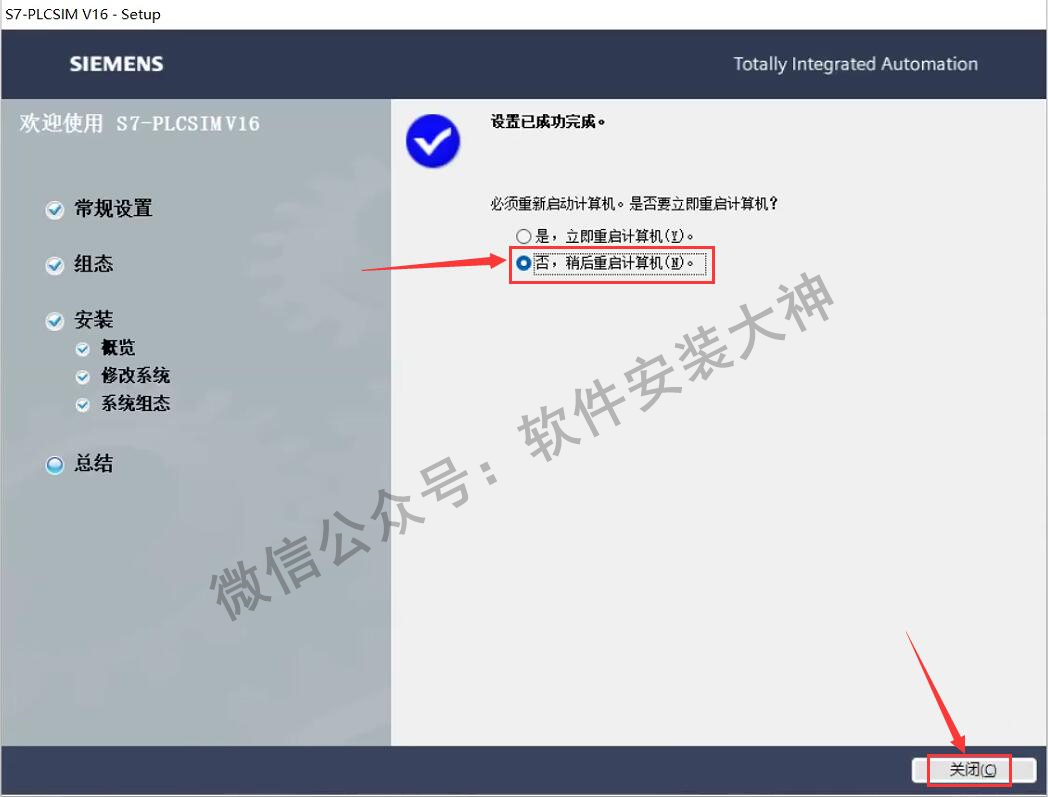The image size is (1048, 797).
Task: Select 是，立即重启计算机 radio button
Action: pos(523,236)
